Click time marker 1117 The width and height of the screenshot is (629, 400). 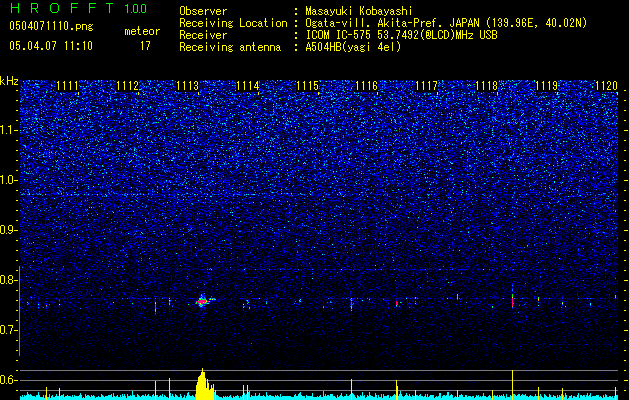click(x=427, y=86)
